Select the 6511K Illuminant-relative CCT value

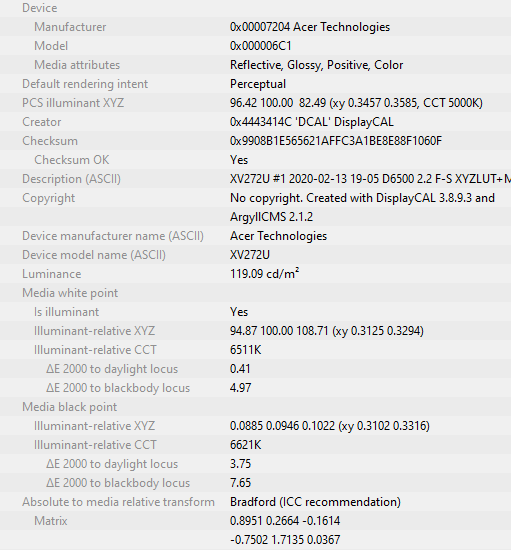point(245,350)
